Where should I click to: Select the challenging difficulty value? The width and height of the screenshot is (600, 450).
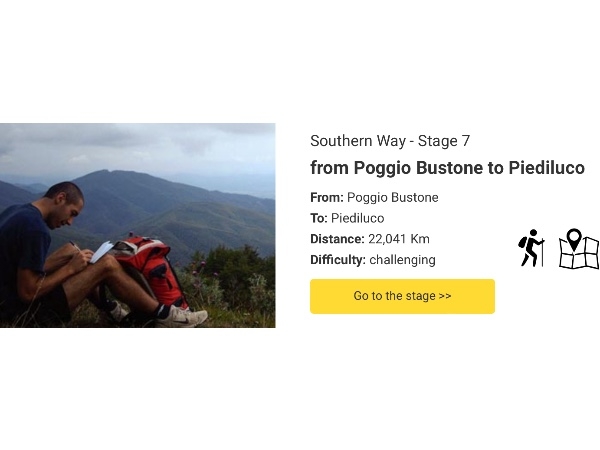coord(402,260)
